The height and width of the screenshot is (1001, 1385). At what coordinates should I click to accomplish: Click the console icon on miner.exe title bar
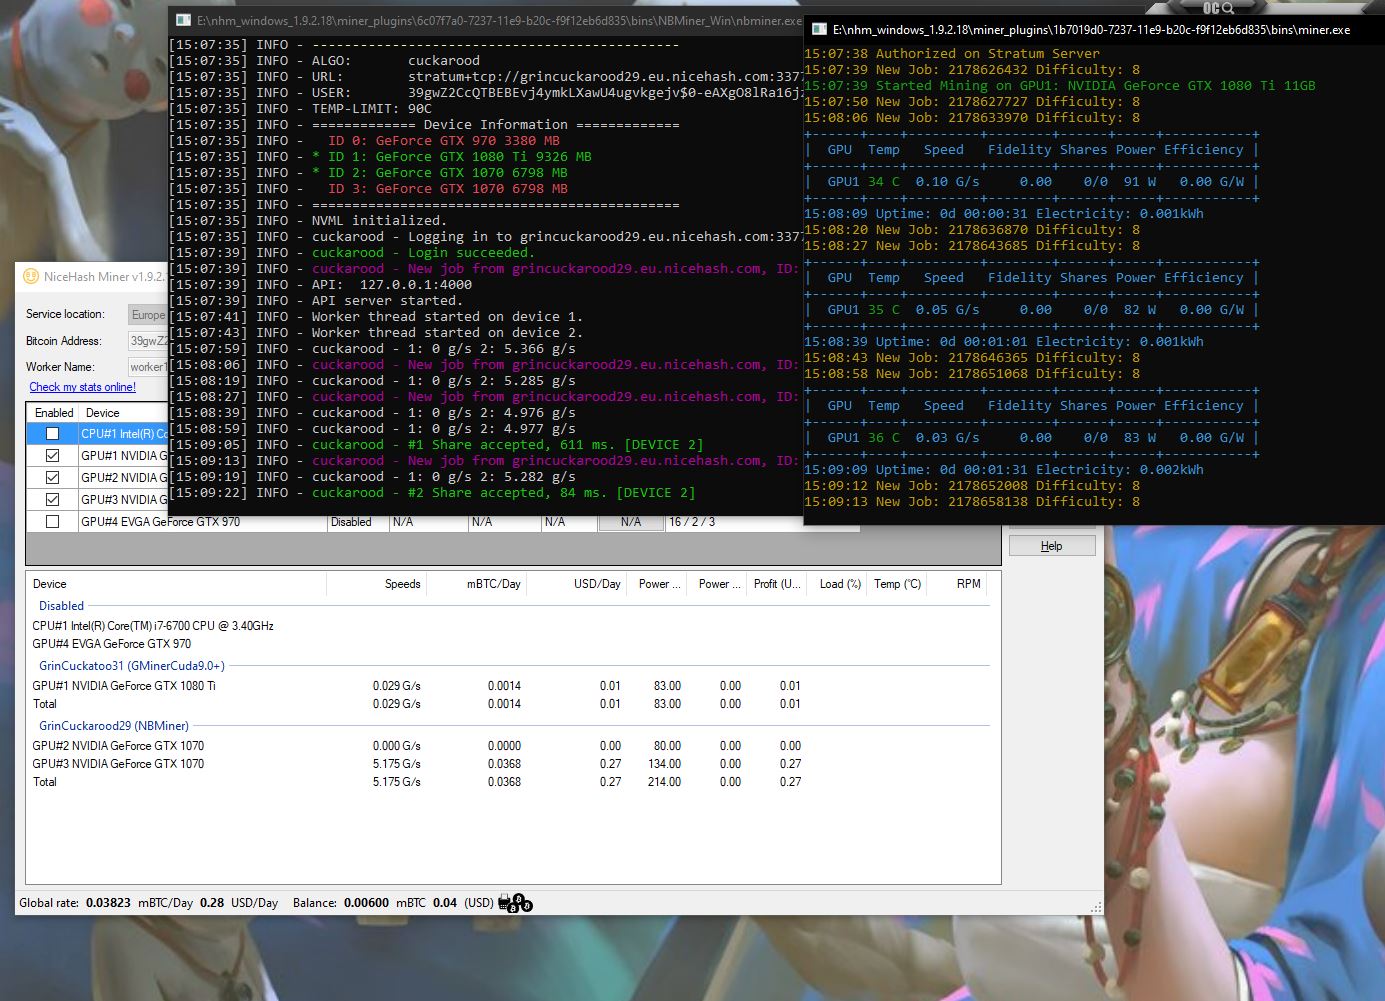pos(818,30)
